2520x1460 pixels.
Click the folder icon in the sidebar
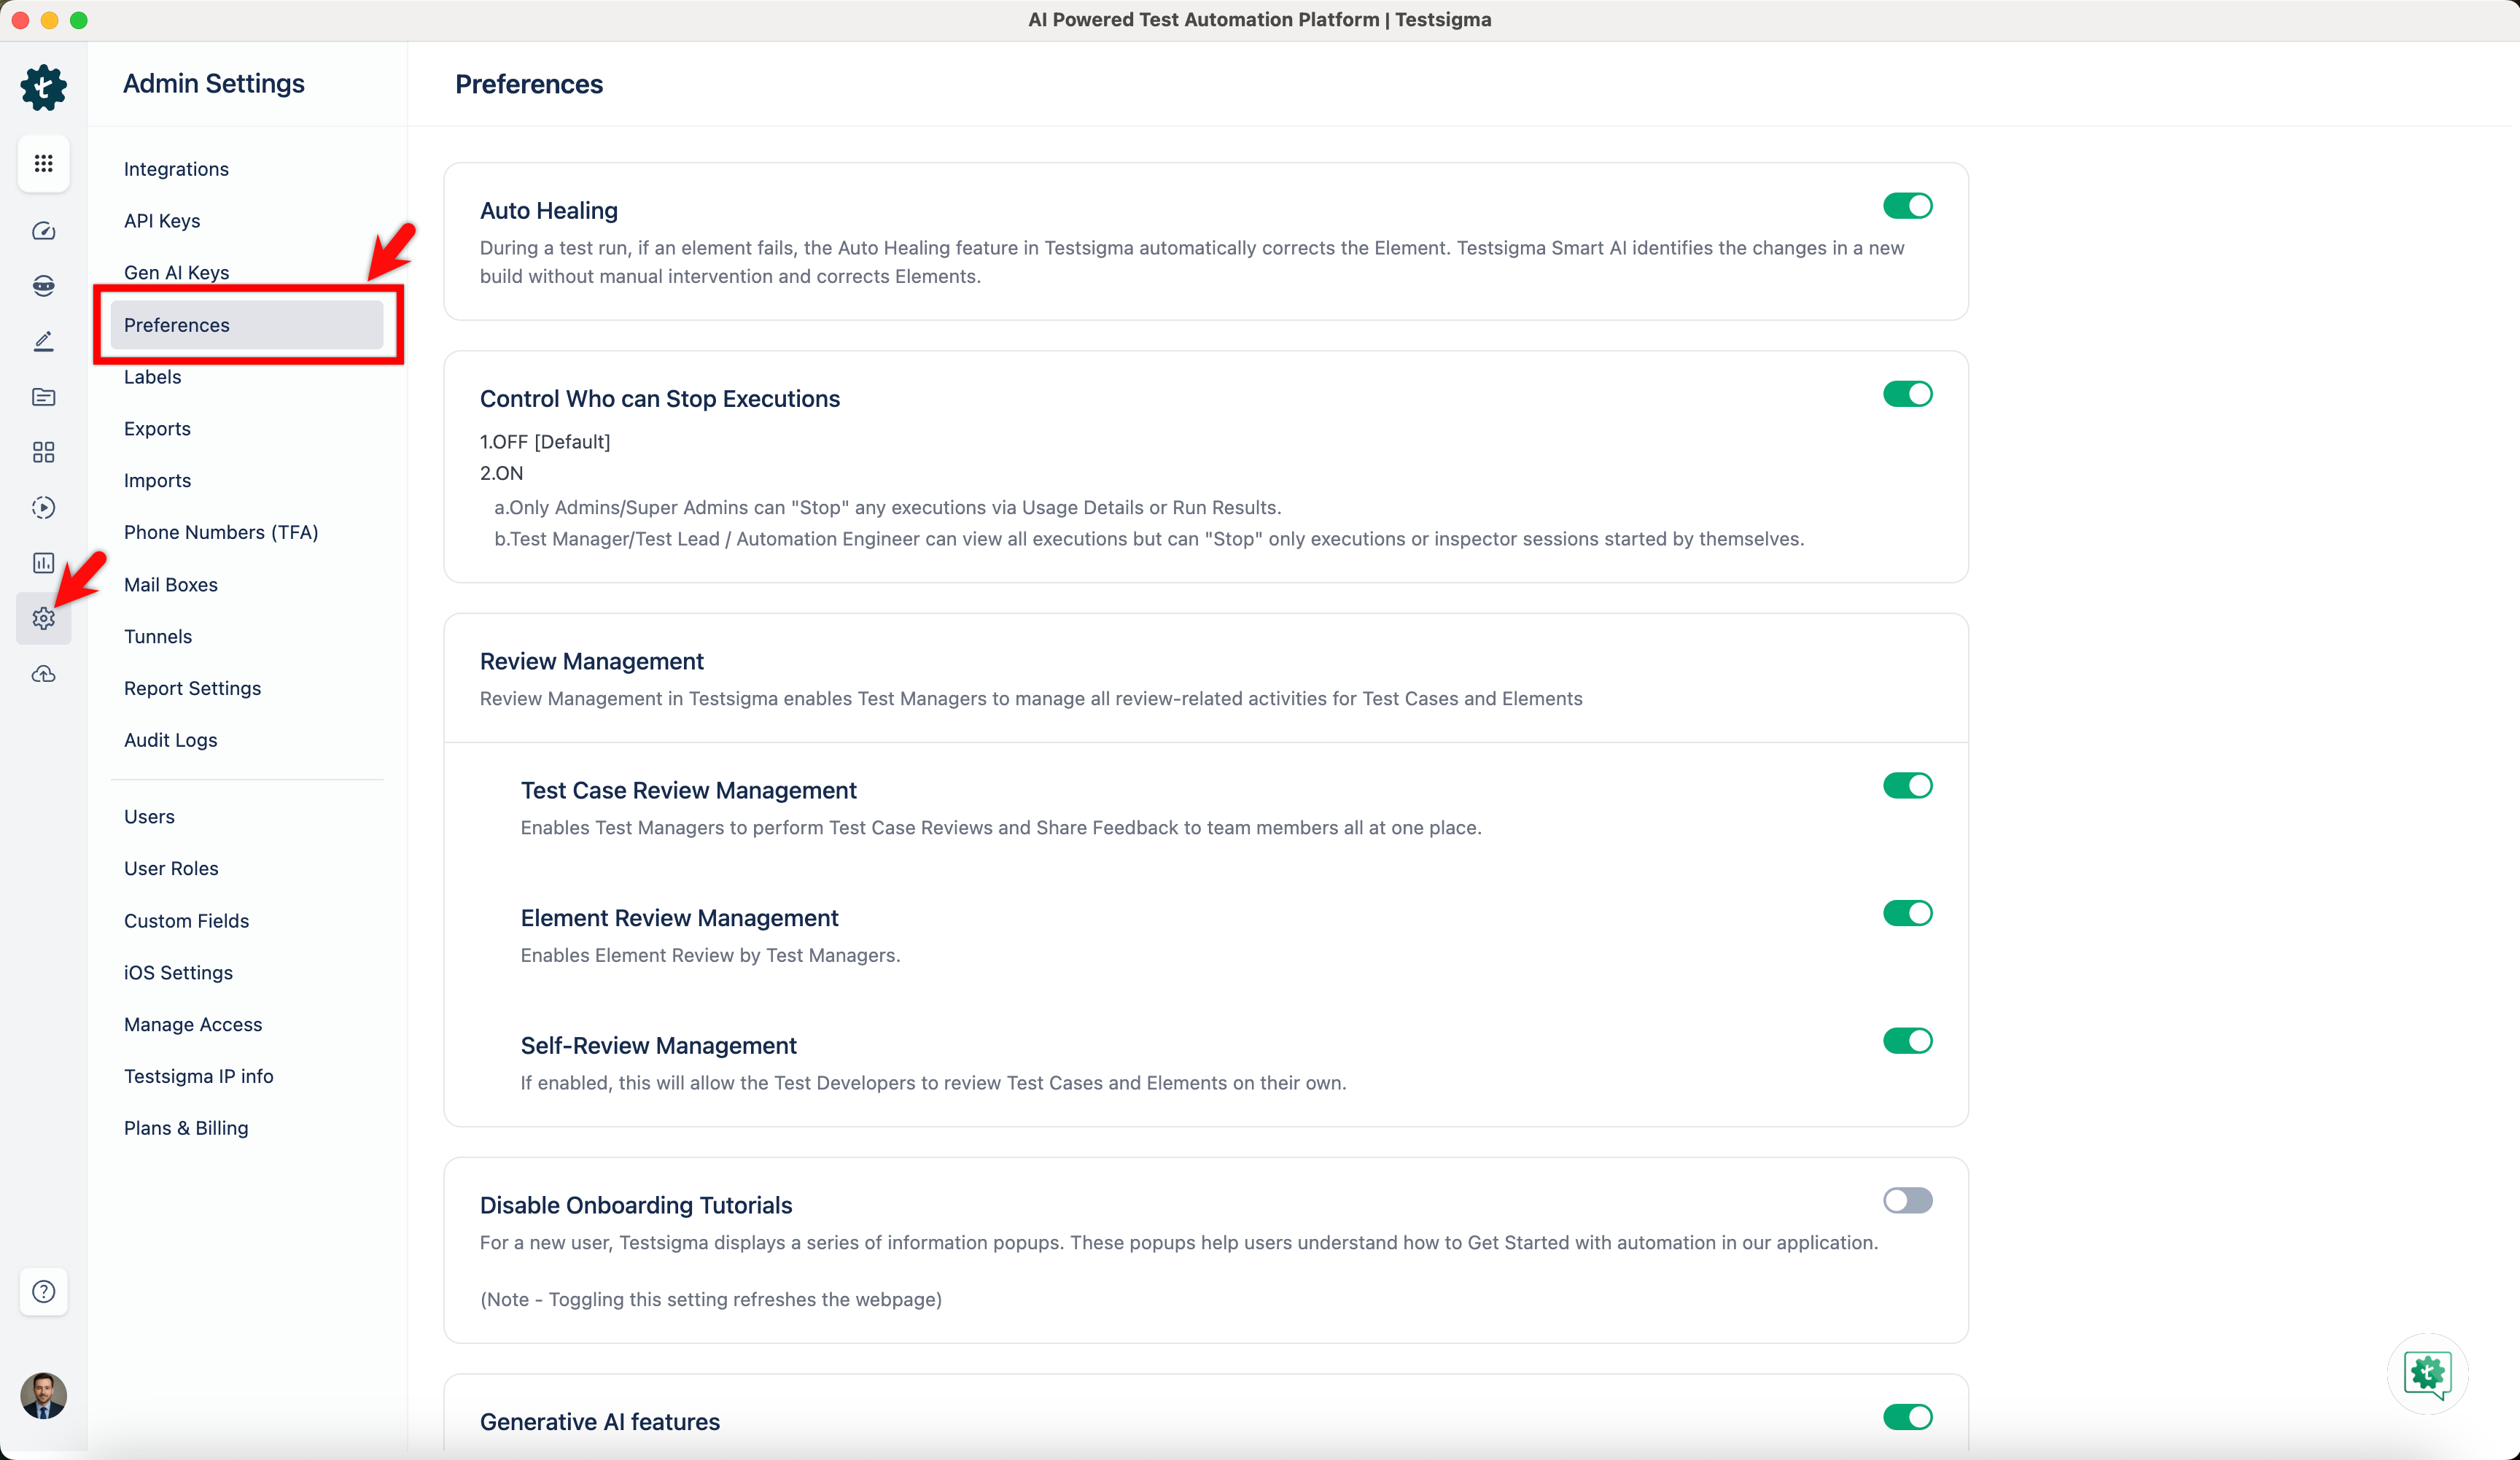tap(43, 397)
